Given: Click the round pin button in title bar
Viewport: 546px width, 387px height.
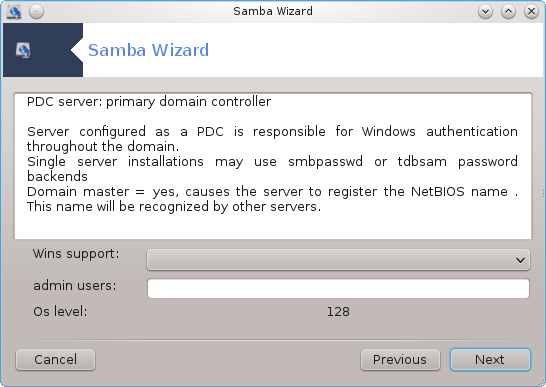Looking at the screenshot, I should pos(36,11).
